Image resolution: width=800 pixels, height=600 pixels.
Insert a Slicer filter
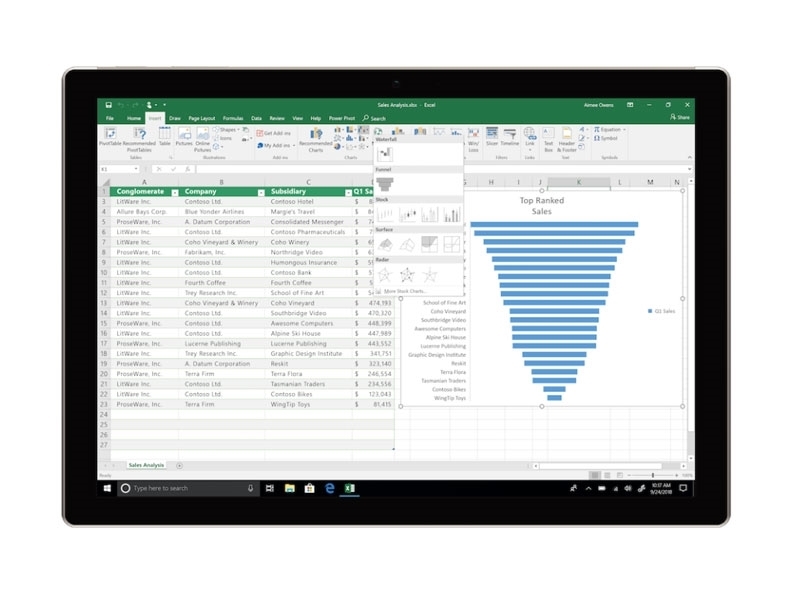pos(492,137)
